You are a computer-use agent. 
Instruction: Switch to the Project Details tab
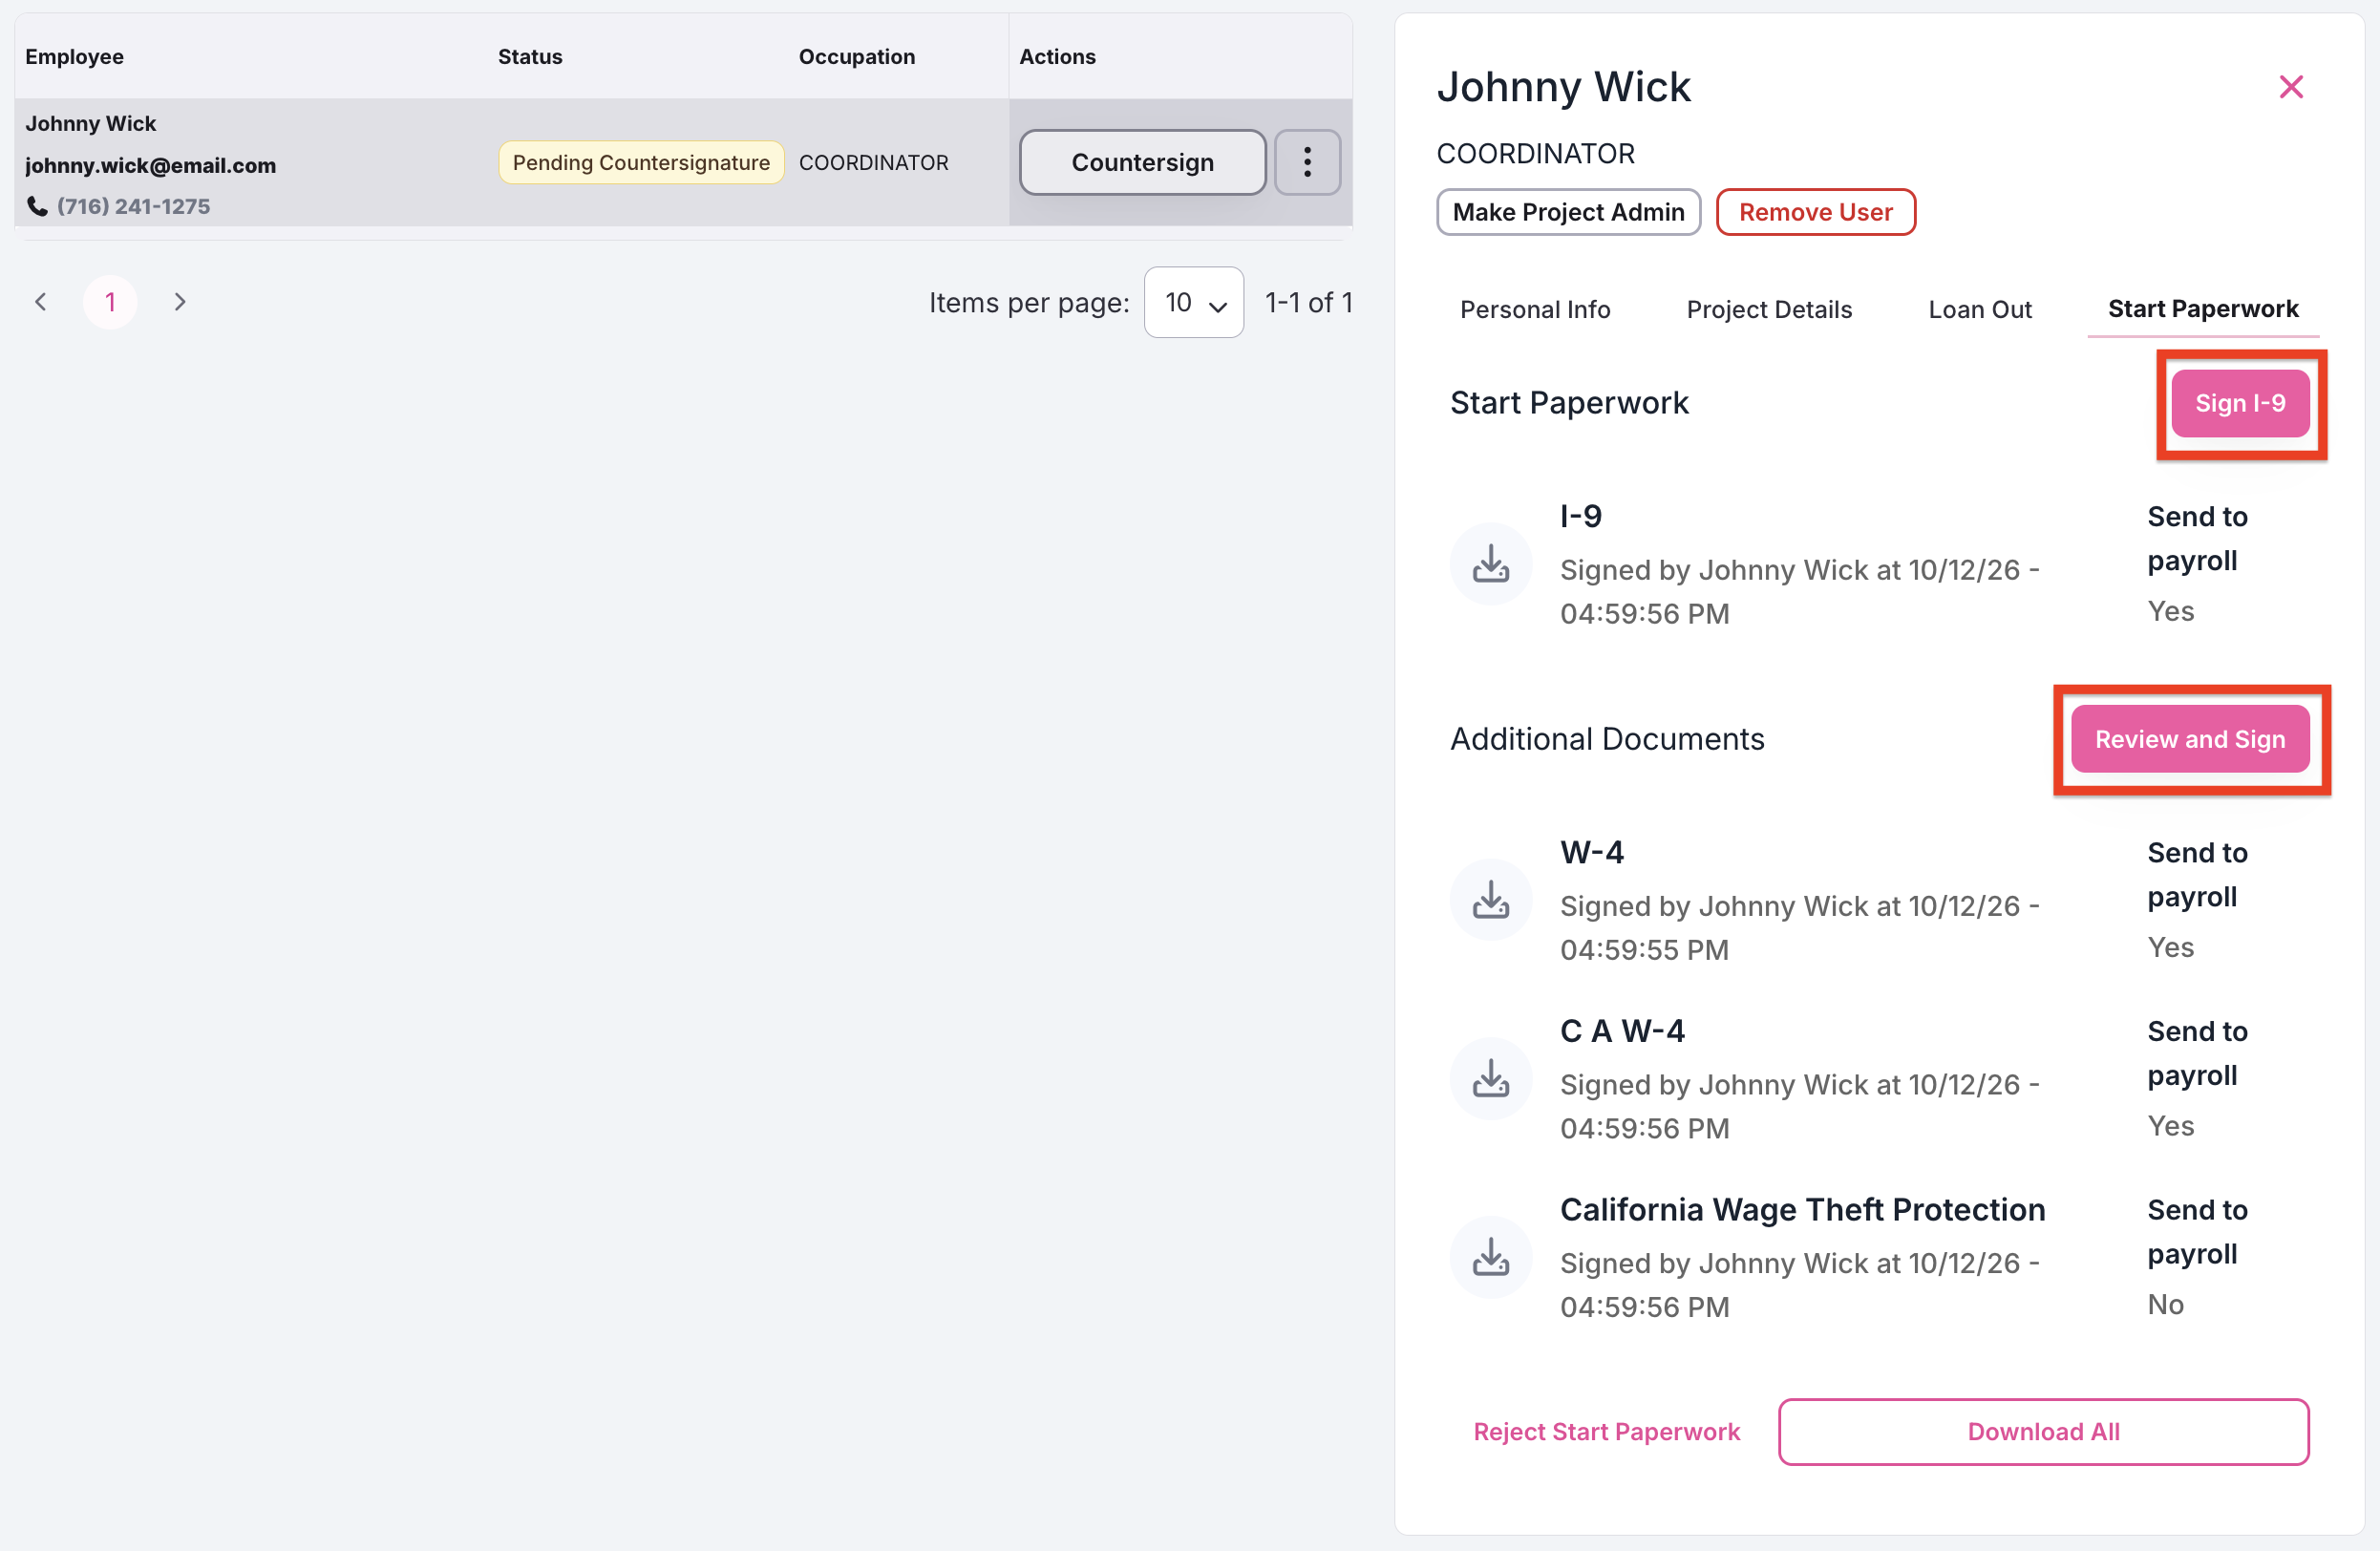point(1769,309)
